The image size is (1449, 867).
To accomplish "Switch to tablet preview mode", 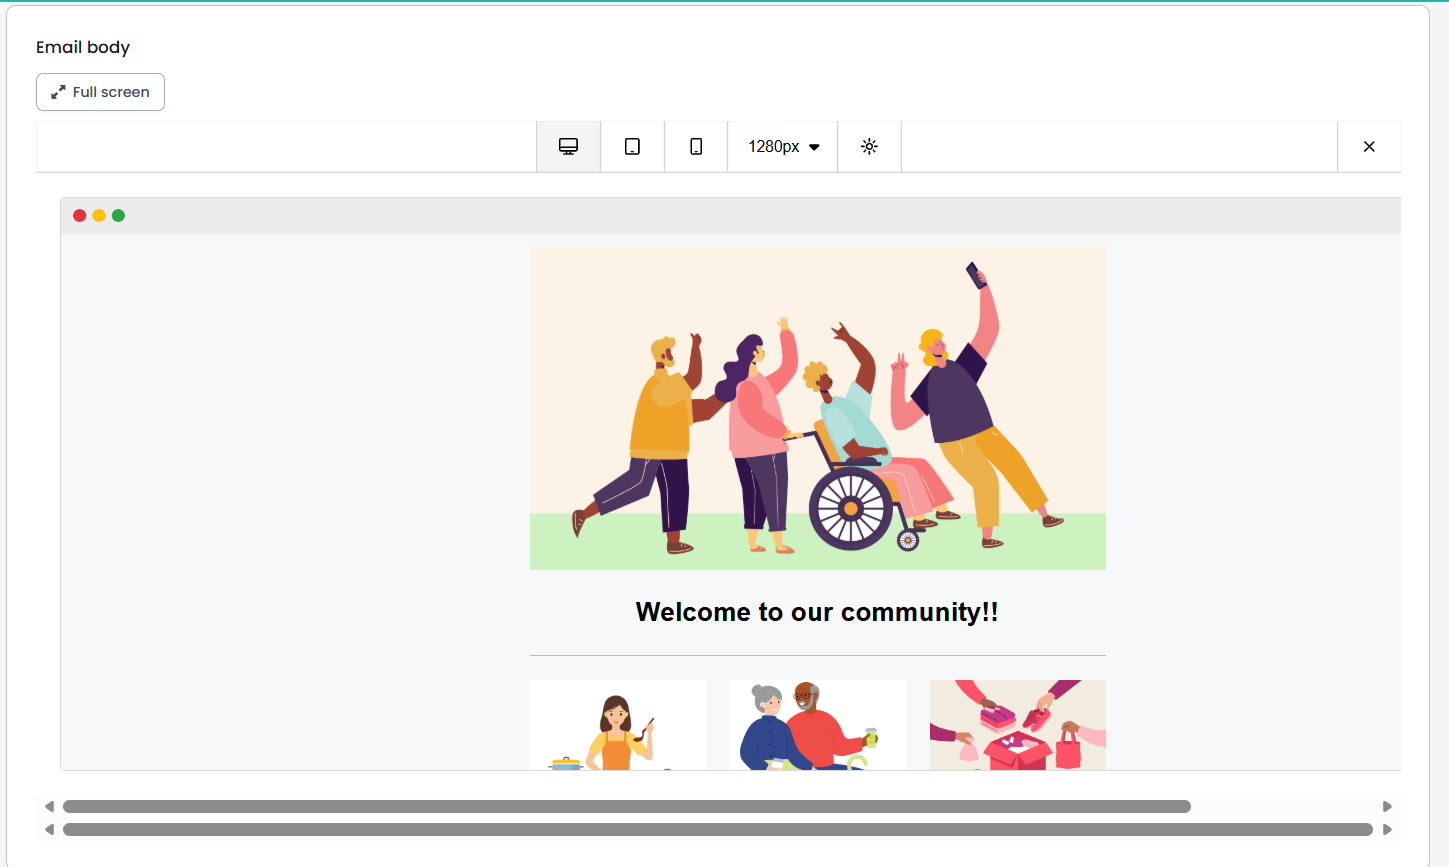I will click(632, 147).
